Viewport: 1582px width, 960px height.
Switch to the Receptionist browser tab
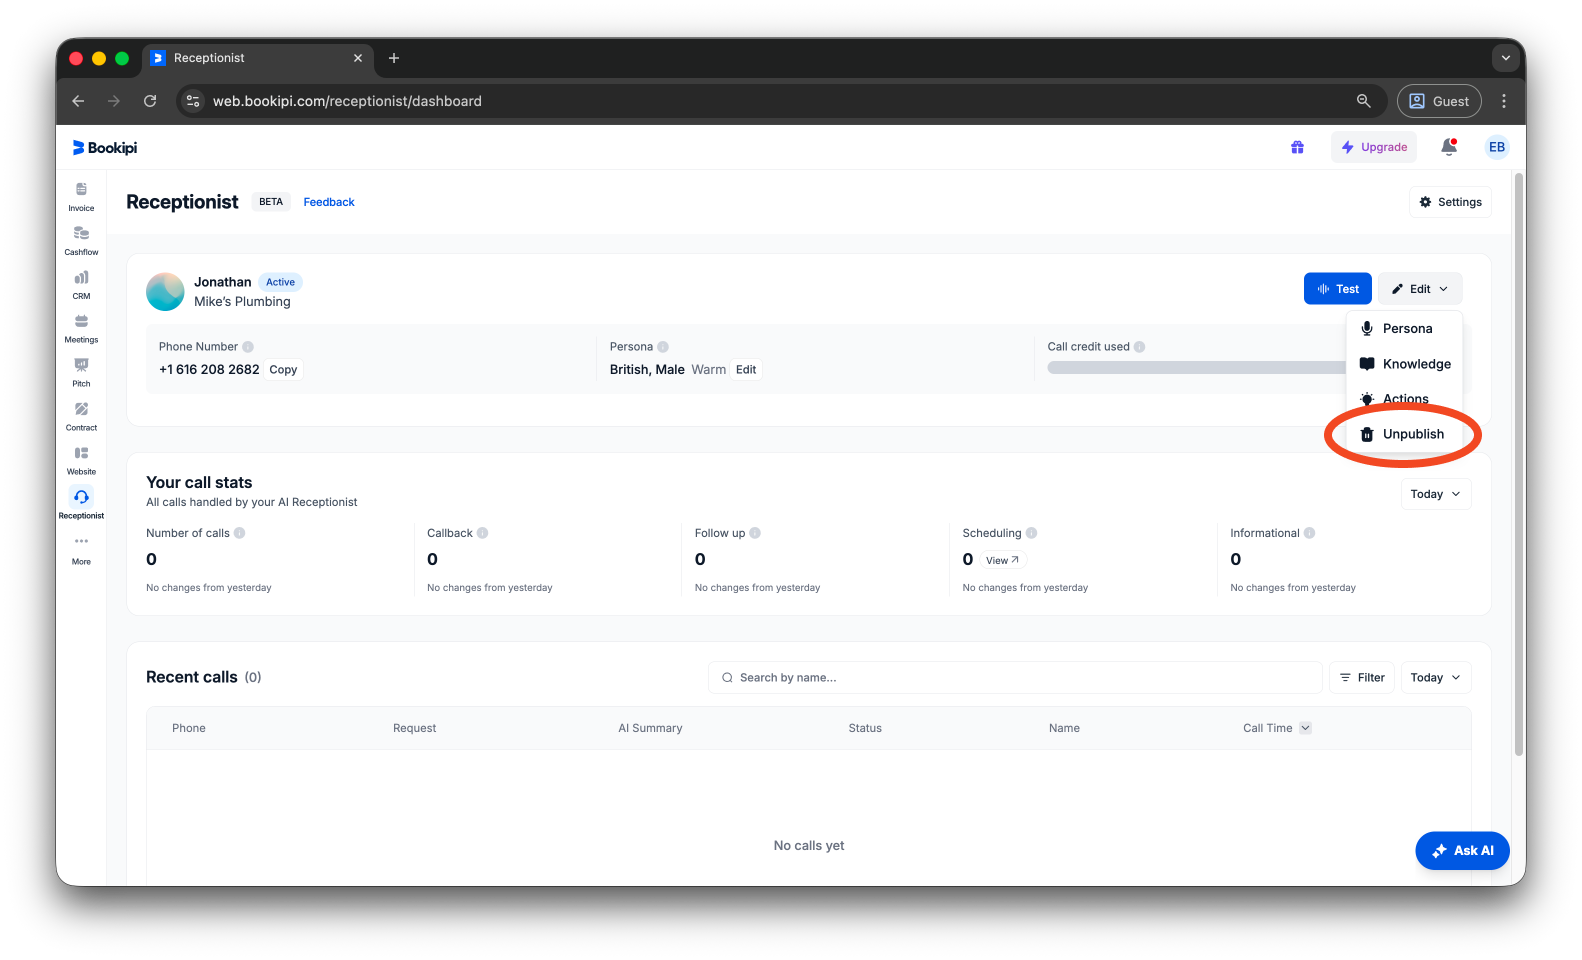pyautogui.click(x=257, y=58)
